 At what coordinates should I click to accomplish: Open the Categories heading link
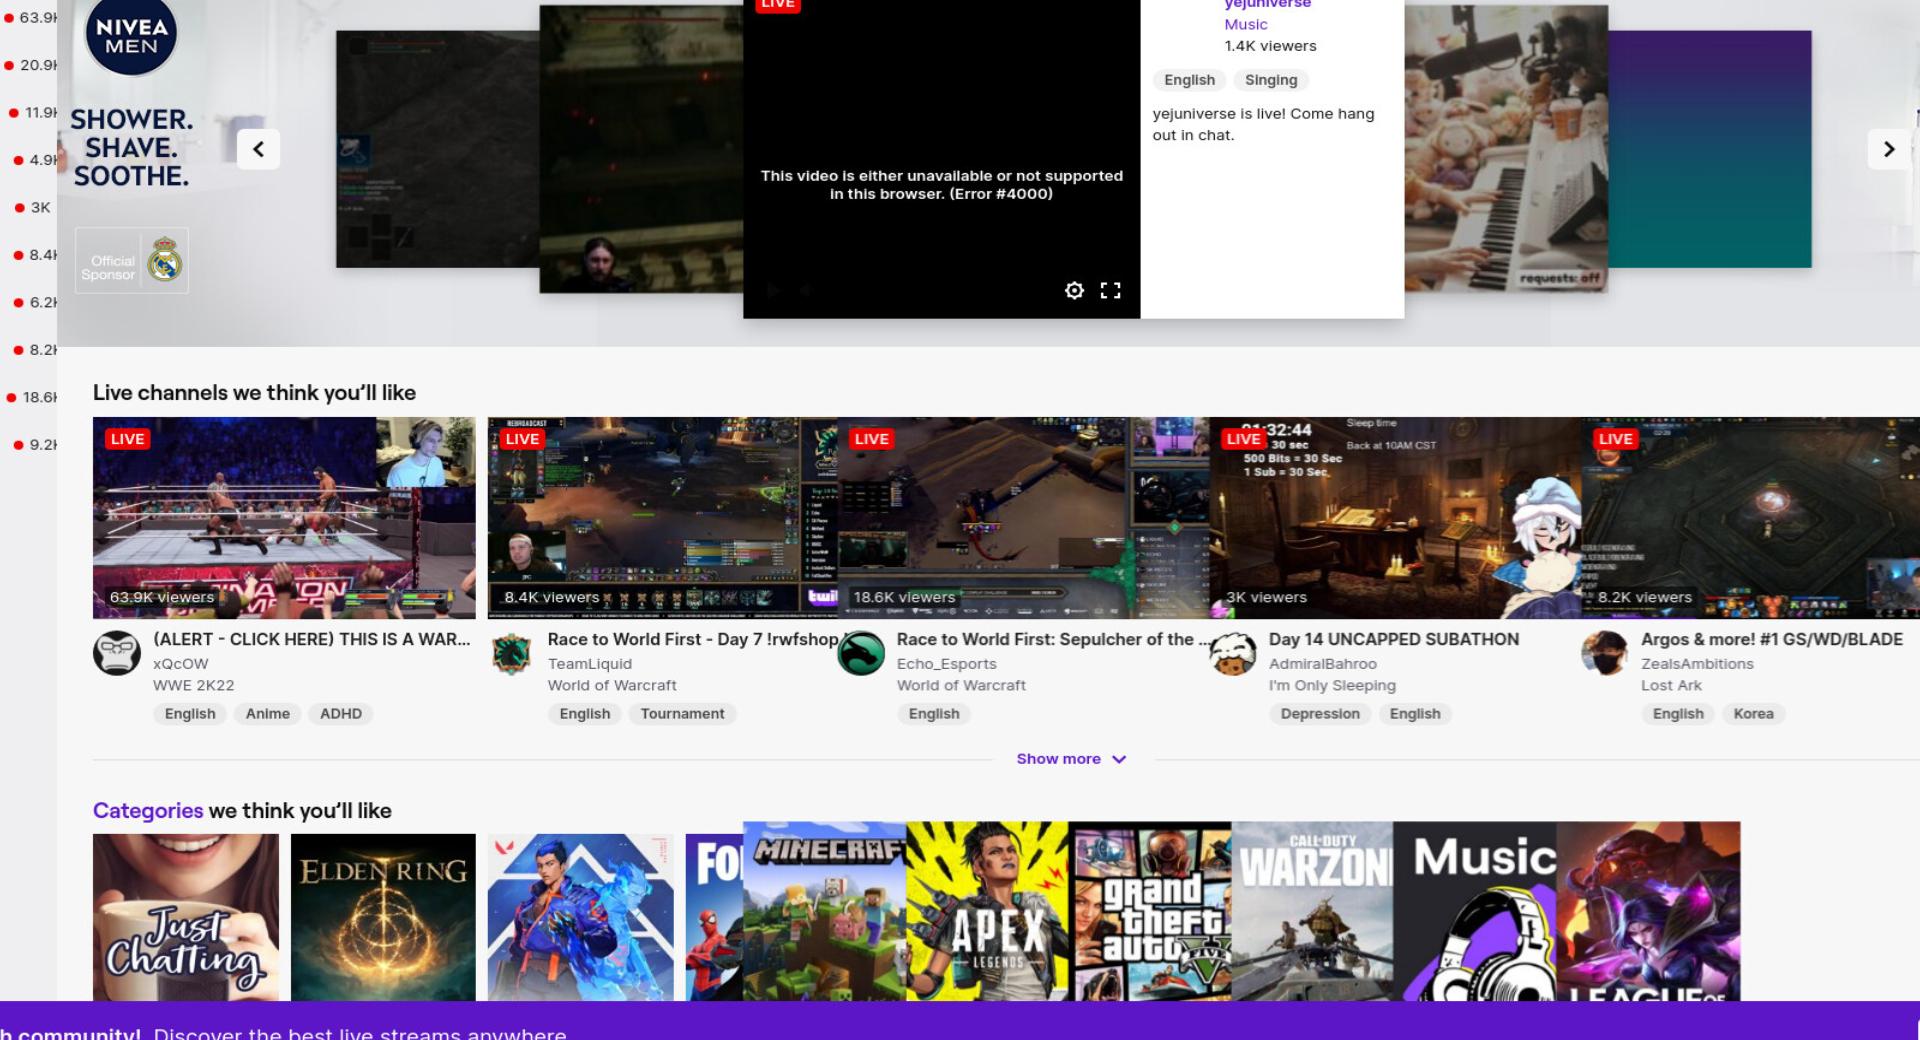[x=148, y=811]
